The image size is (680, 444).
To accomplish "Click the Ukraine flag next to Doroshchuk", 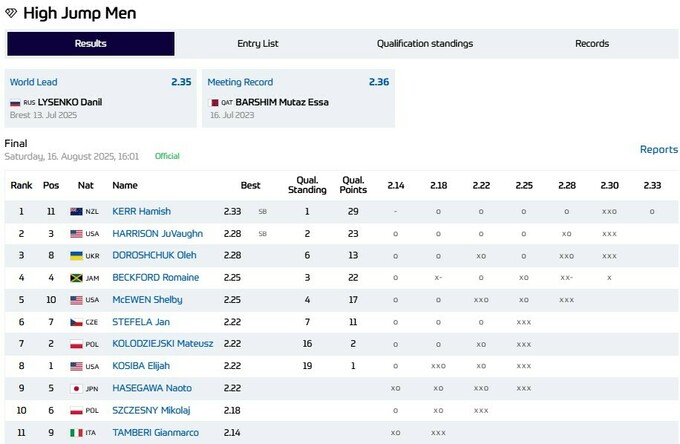I will tap(76, 256).
